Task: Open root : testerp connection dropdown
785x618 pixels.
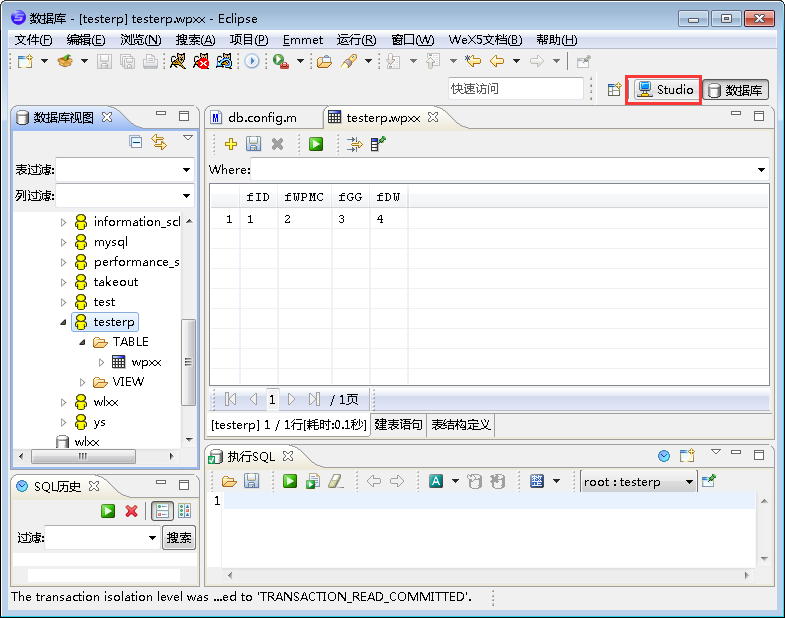Action: (x=689, y=482)
